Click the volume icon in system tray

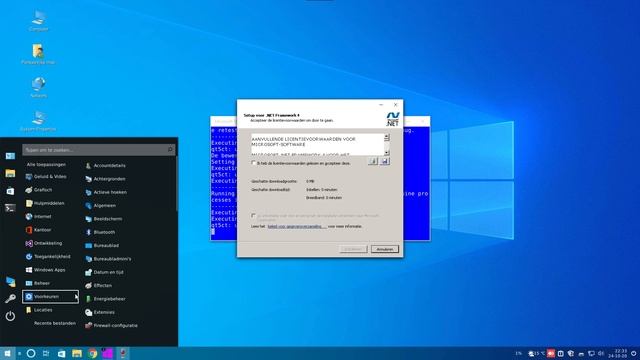click(x=601, y=353)
